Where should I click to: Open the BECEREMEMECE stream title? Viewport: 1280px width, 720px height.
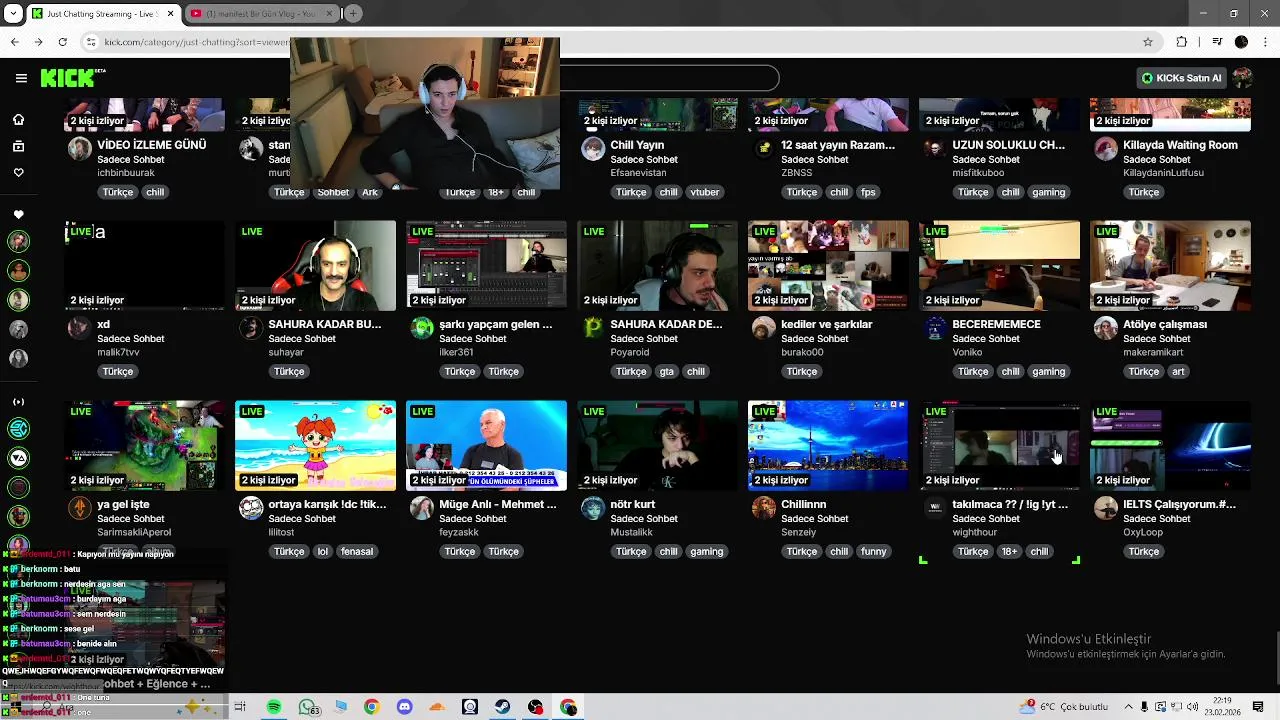pos(996,324)
